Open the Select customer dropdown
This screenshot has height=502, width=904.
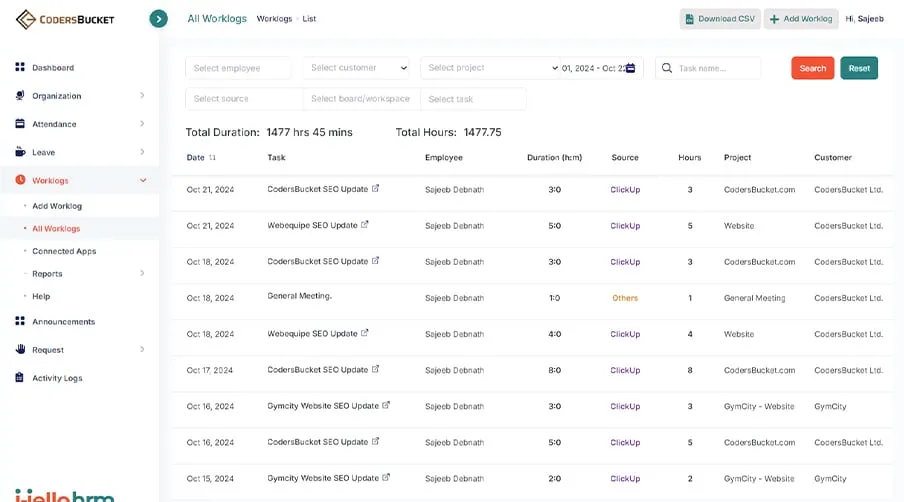[356, 68]
